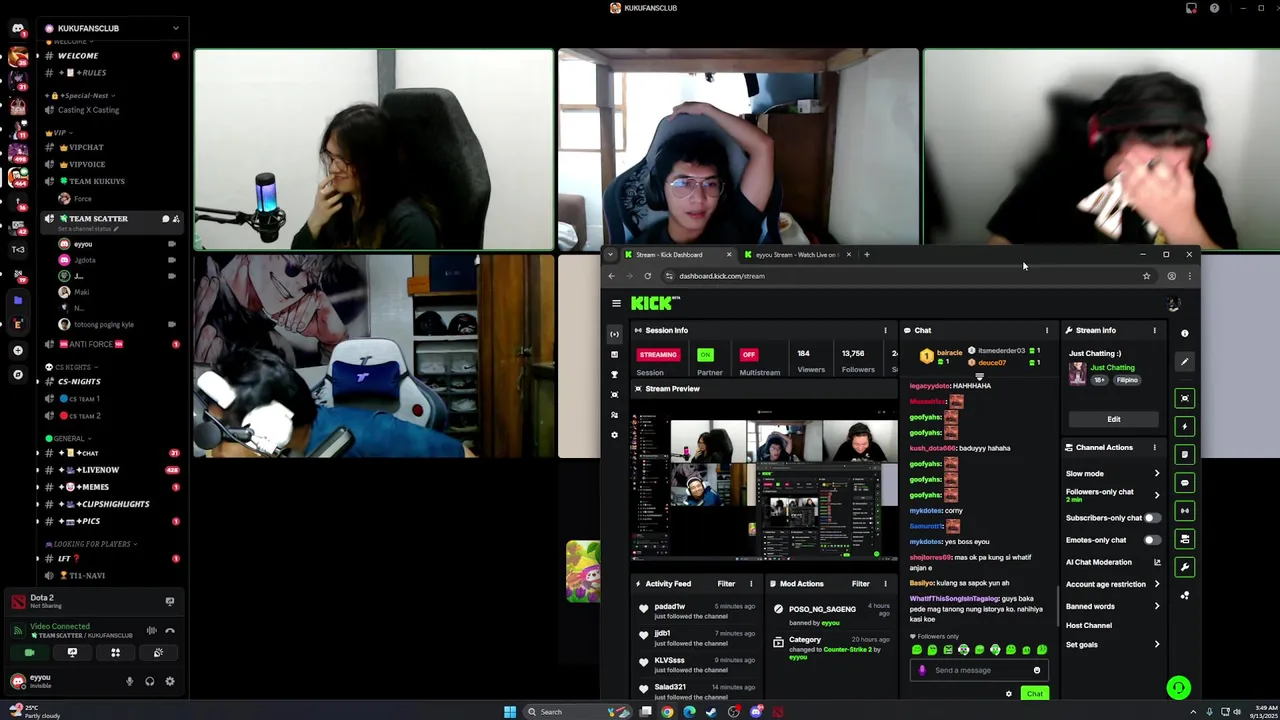Toggle Discord screen share button
Viewport: 1280px width, 720px height.
[72, 653]
